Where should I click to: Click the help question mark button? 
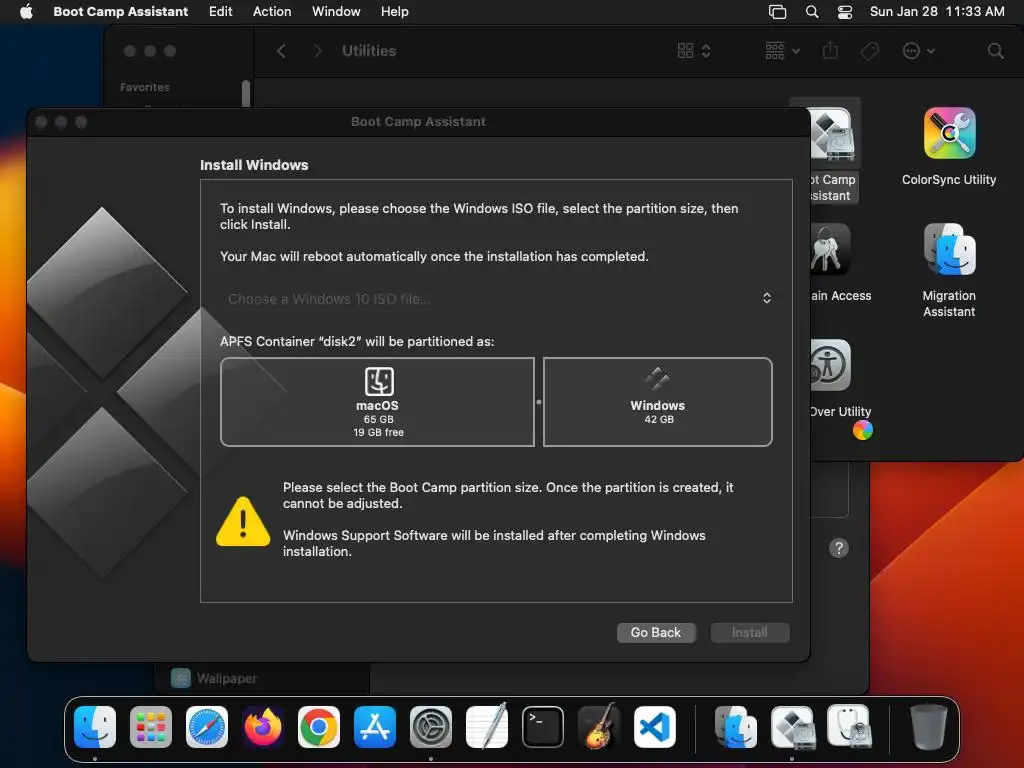click(x=839, y=548)
